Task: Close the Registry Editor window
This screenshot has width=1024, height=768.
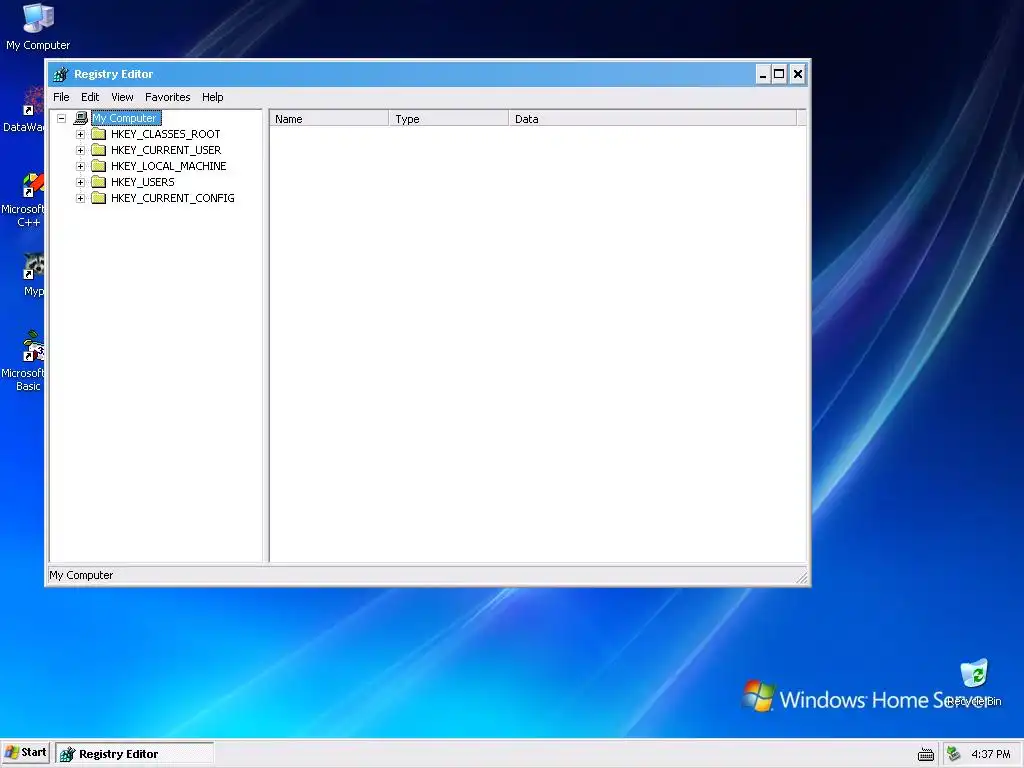Action: [797, 74]
